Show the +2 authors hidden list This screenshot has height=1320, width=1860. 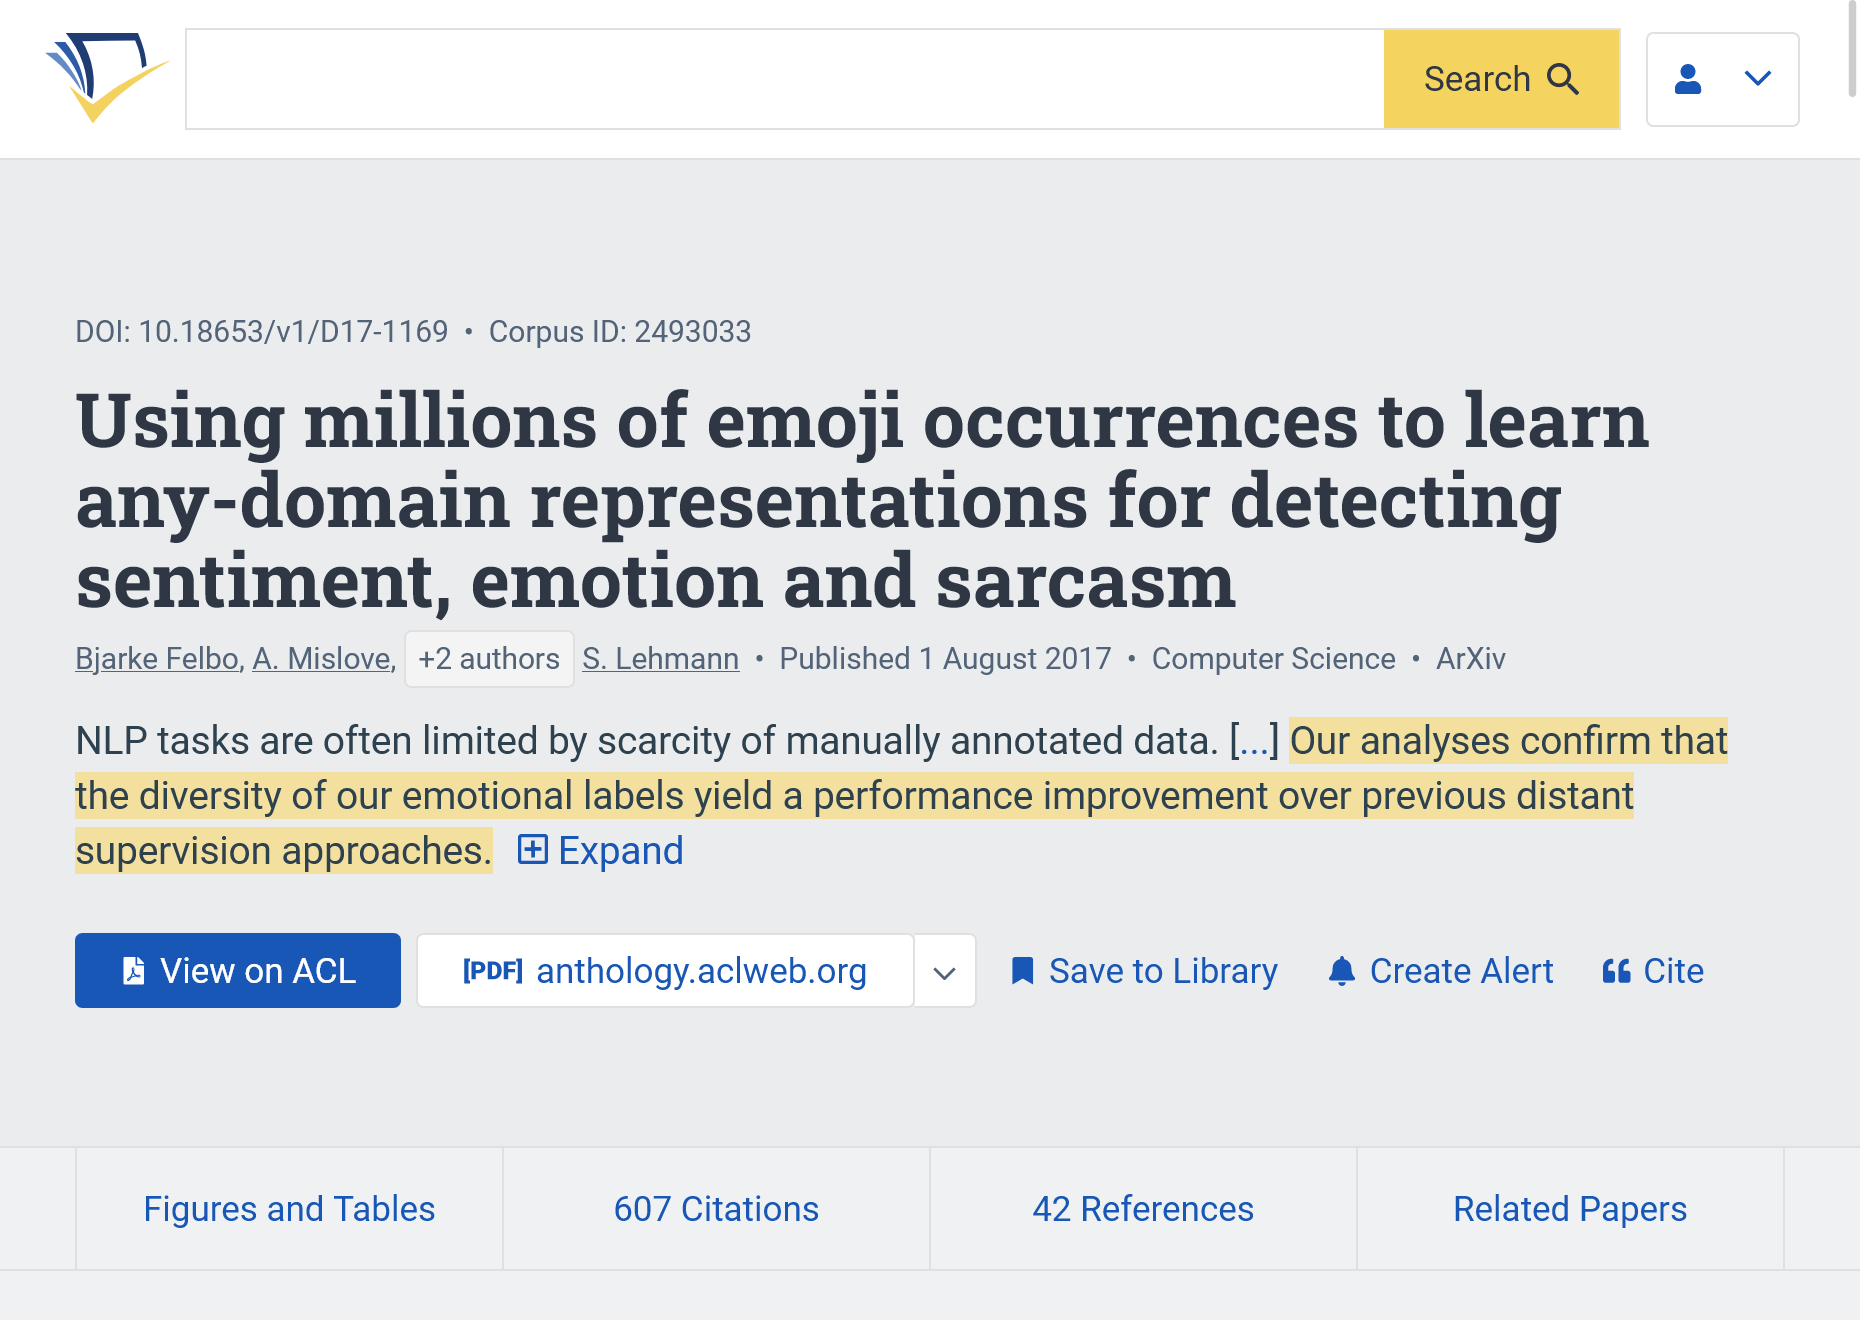pos(489,659)
